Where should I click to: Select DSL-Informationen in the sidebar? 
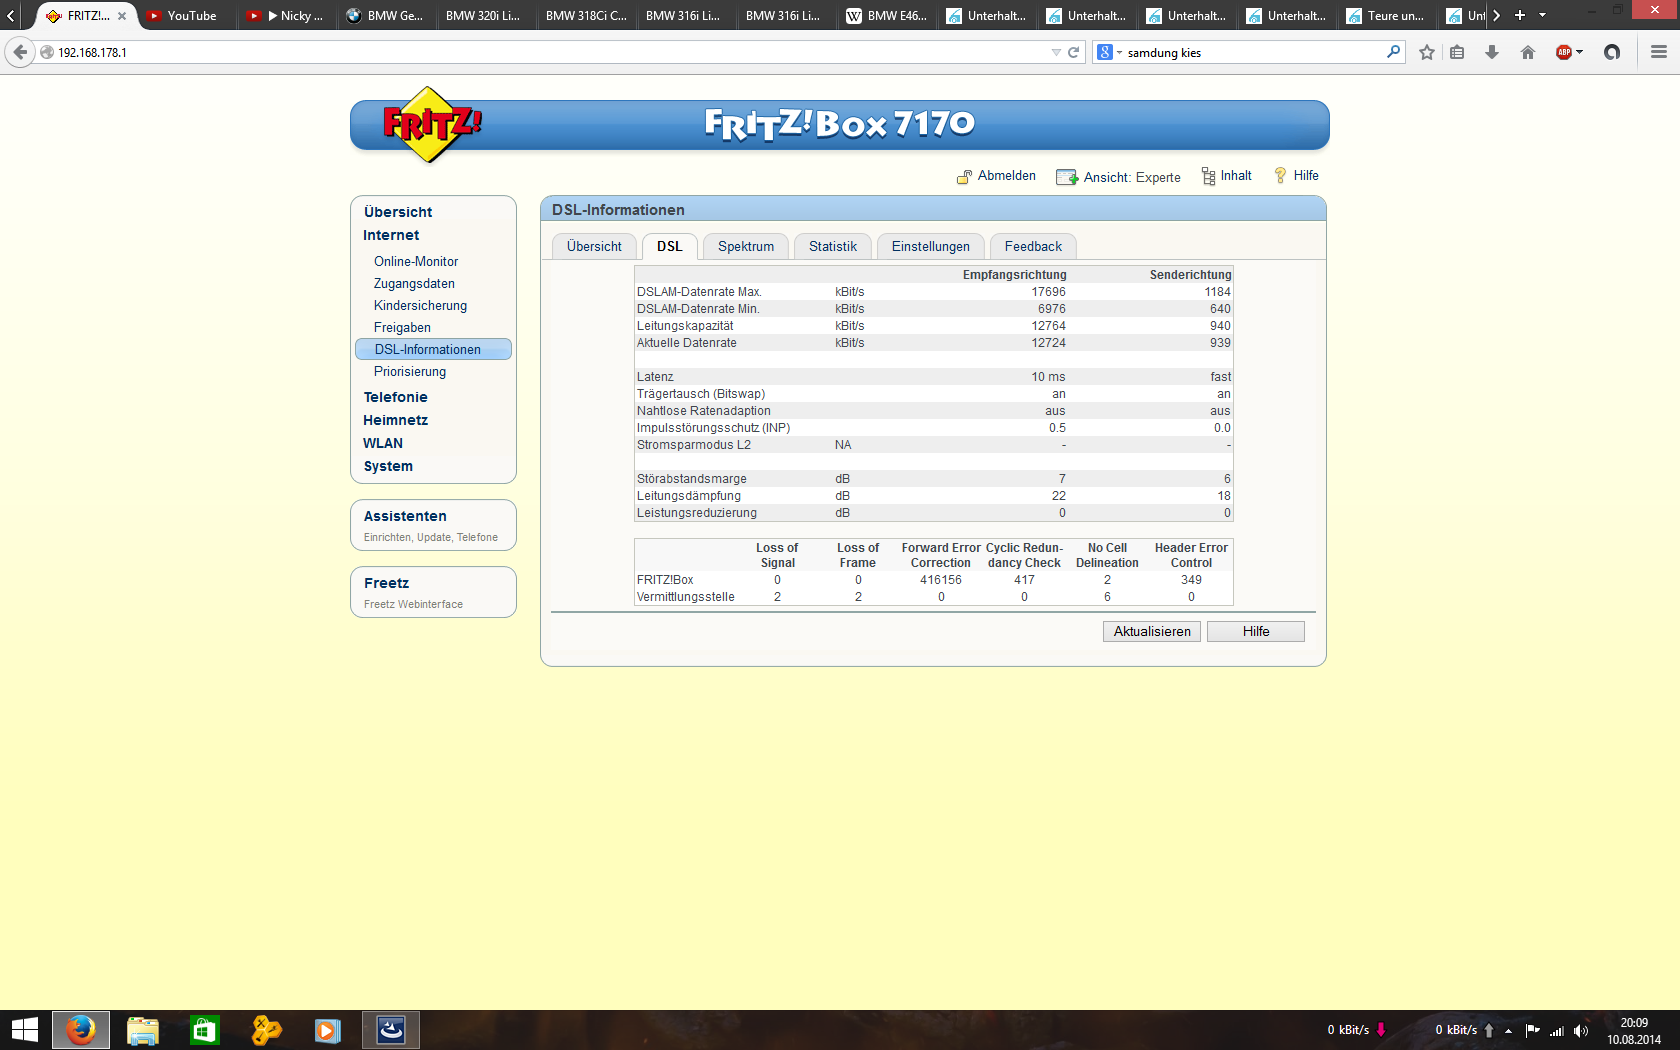pos(433,349)
